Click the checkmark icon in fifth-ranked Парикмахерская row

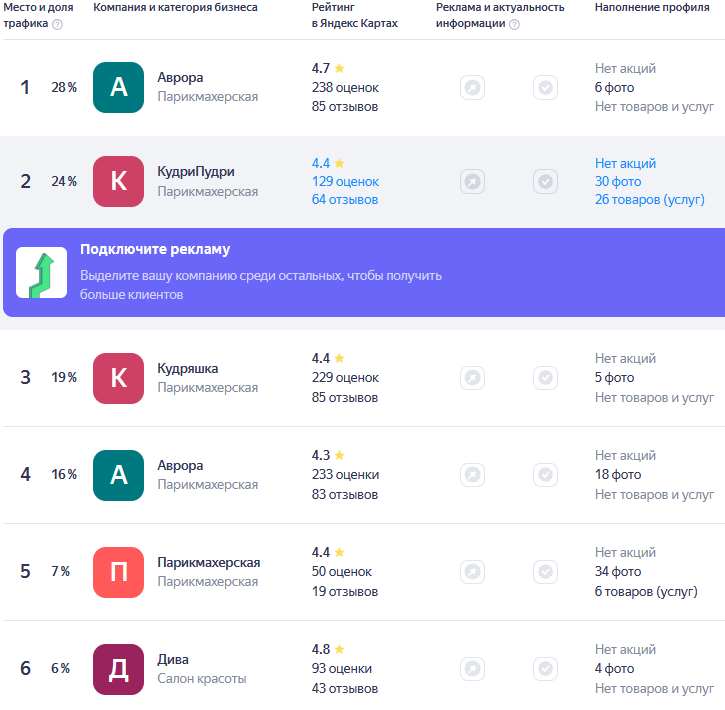[x=545, y=572]
